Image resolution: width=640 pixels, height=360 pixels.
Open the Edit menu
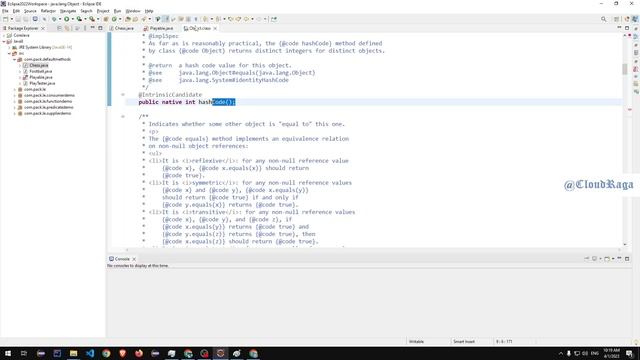point(16,11)
